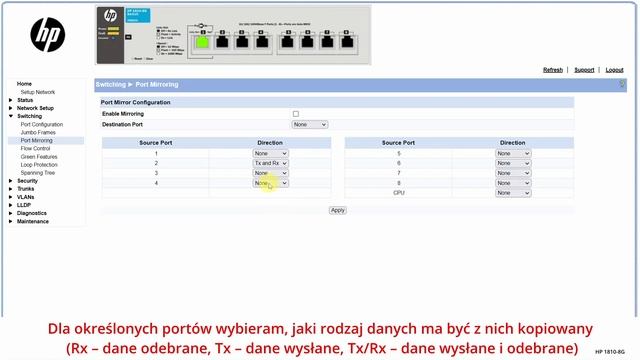Enable the Mirroring checkbox
Image resolution: width=640 pixels, height=360 pixels.
click(x=296, y=114)
